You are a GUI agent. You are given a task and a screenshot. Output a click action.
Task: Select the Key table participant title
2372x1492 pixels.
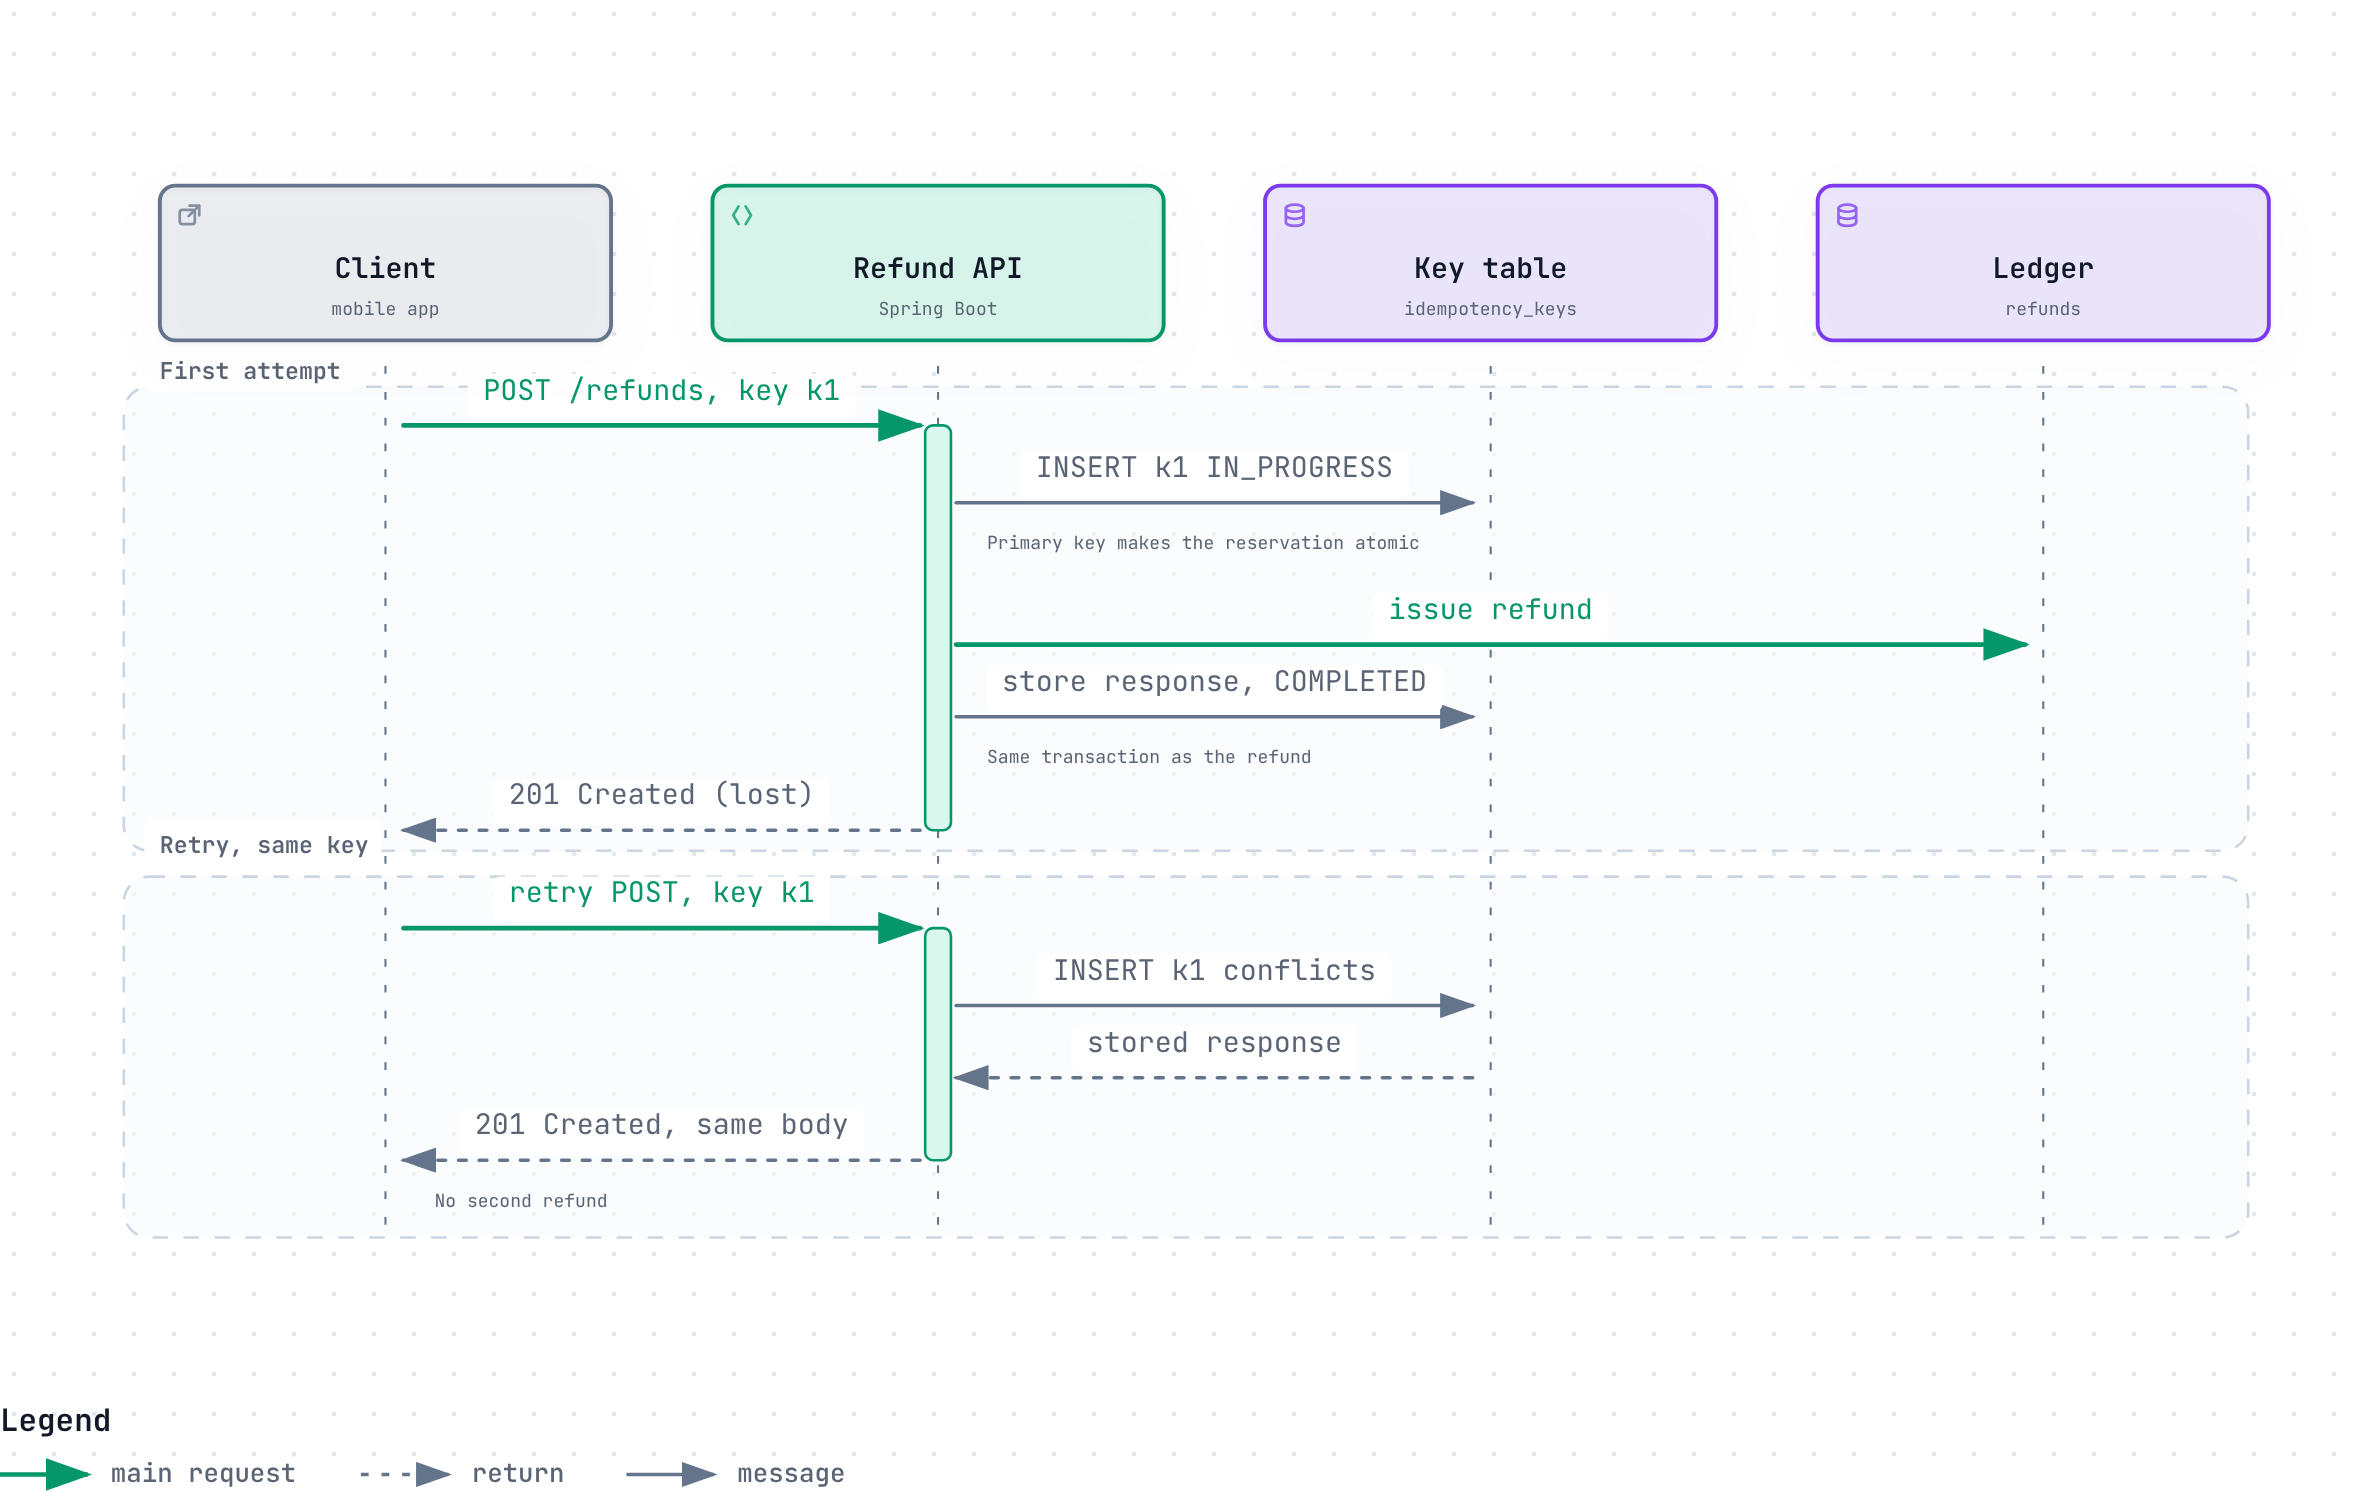point(1490,268)
